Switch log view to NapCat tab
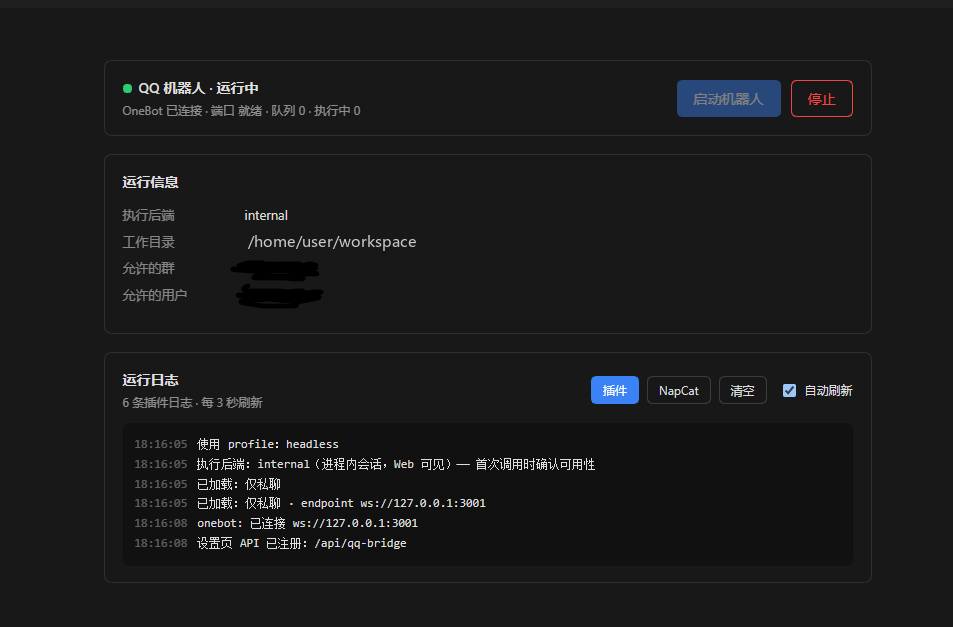 (678, 390)
